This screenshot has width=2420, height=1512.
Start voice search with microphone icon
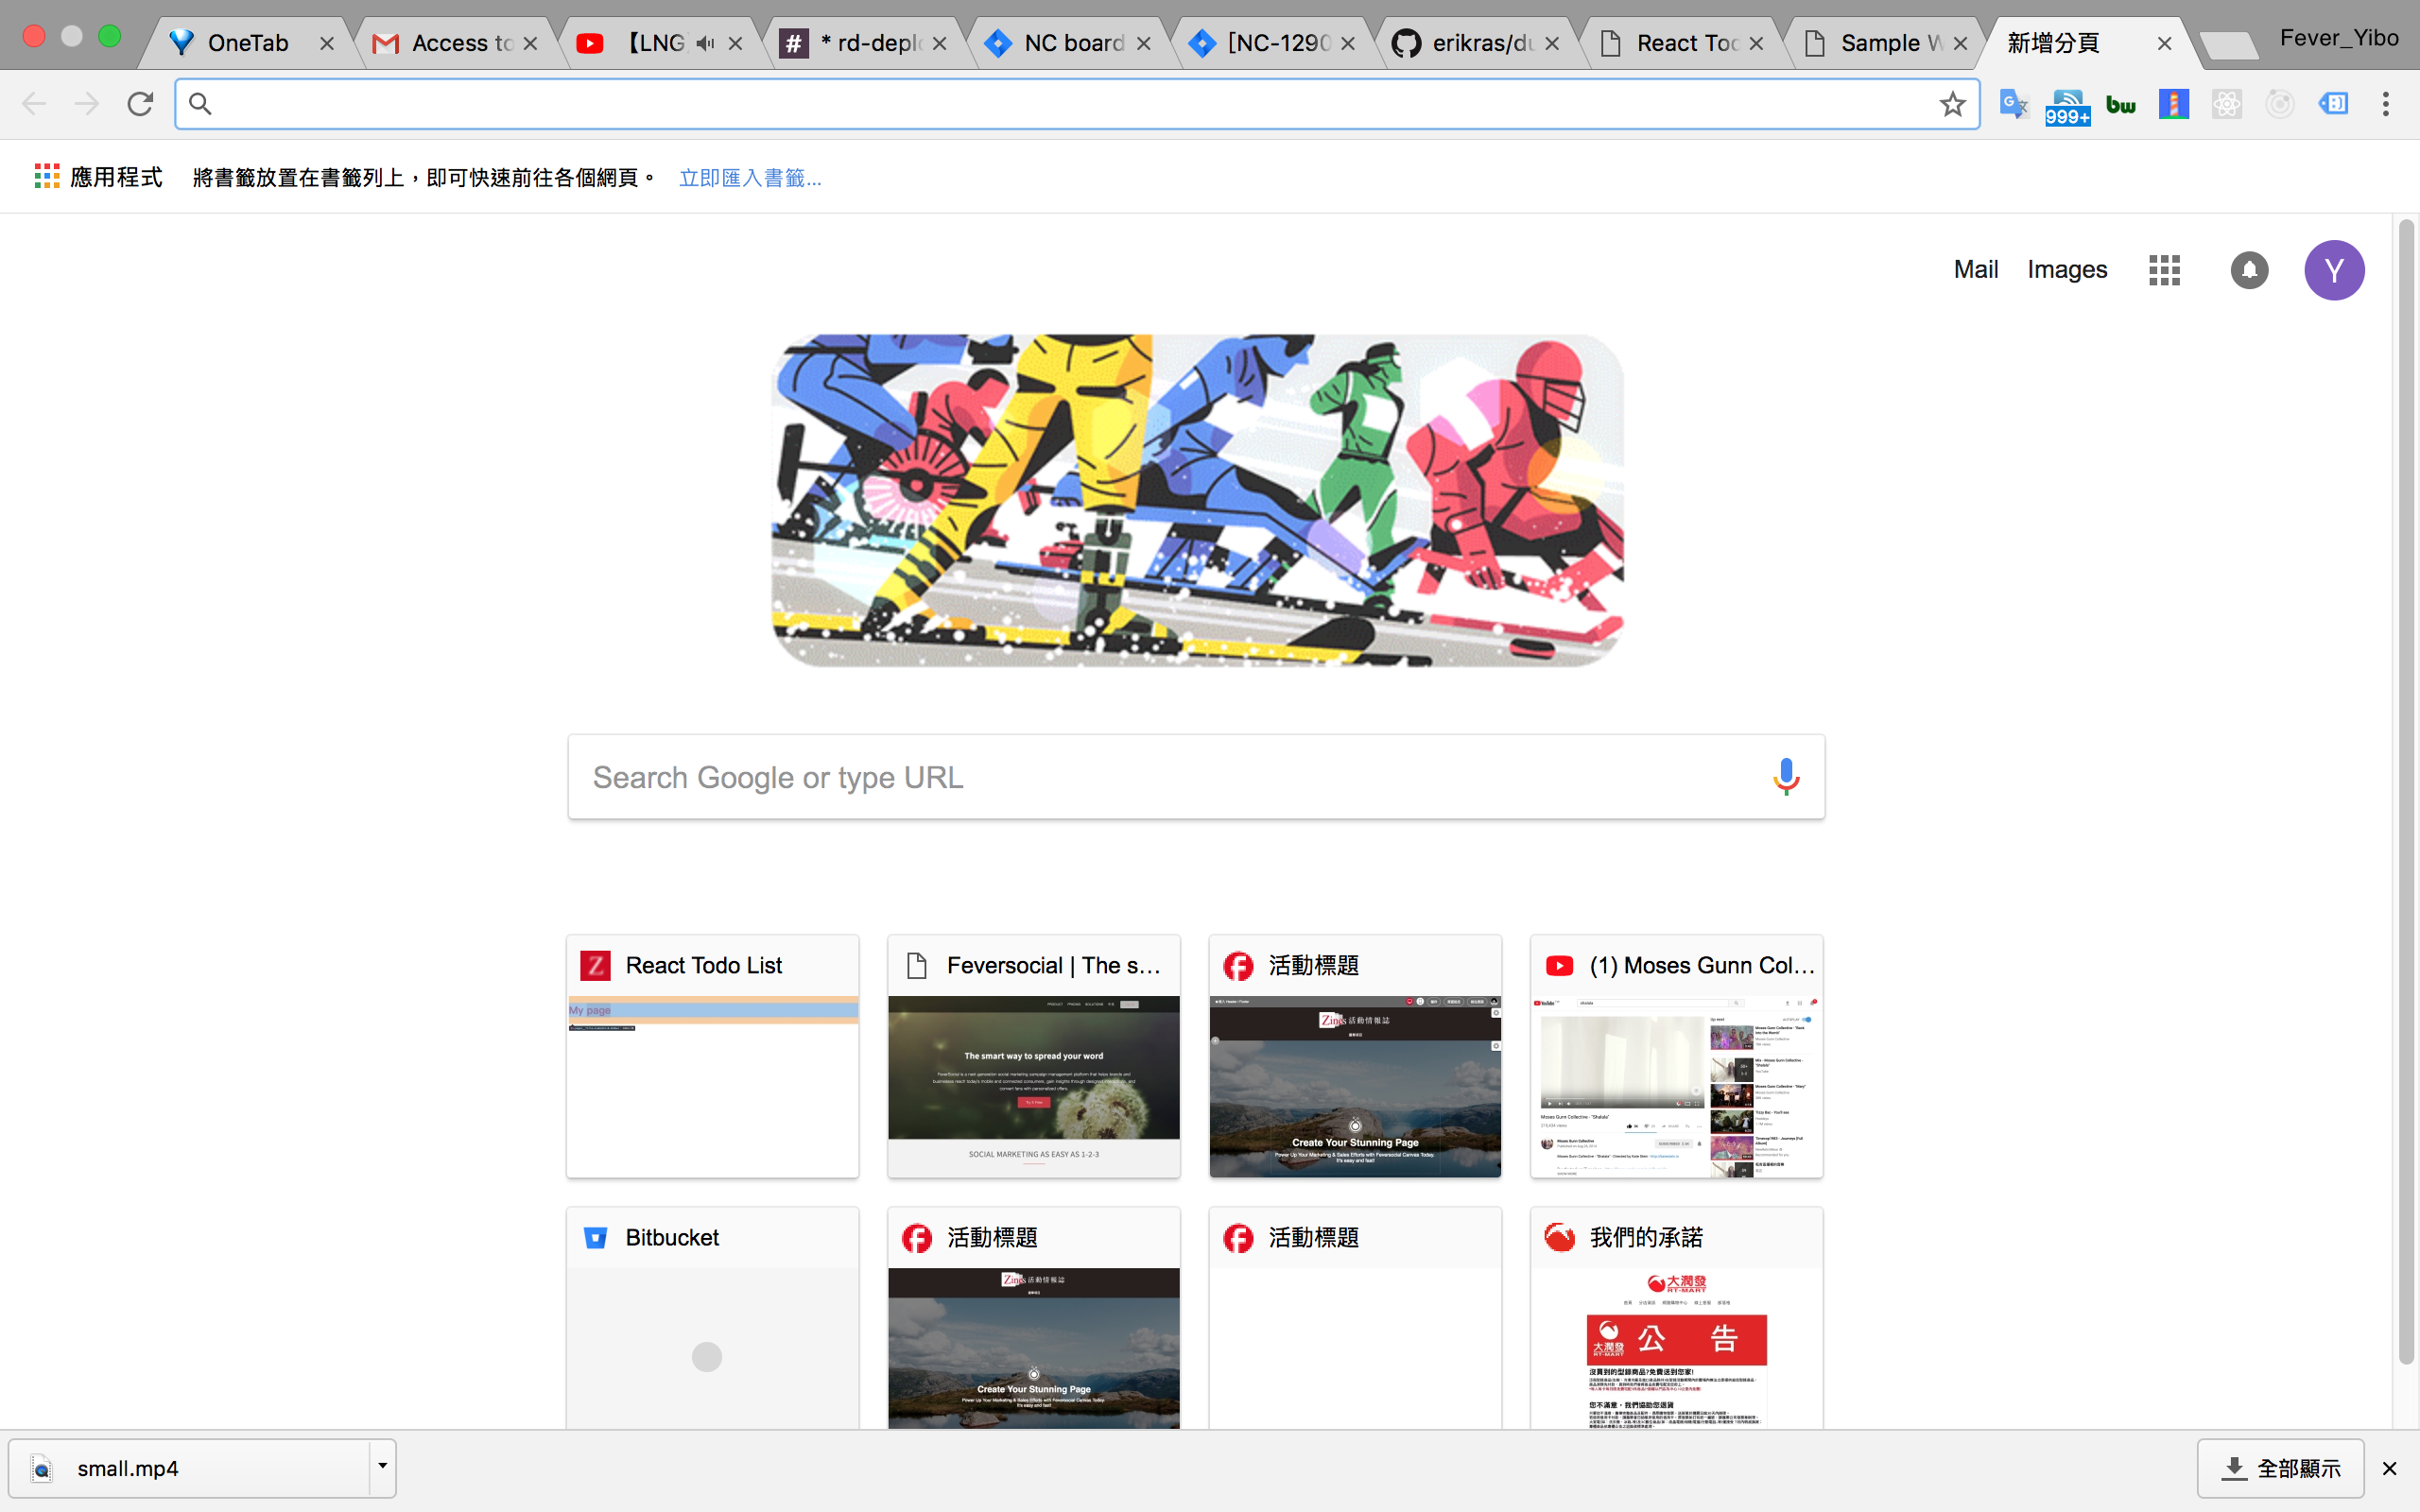click(x=1786, y=777)
